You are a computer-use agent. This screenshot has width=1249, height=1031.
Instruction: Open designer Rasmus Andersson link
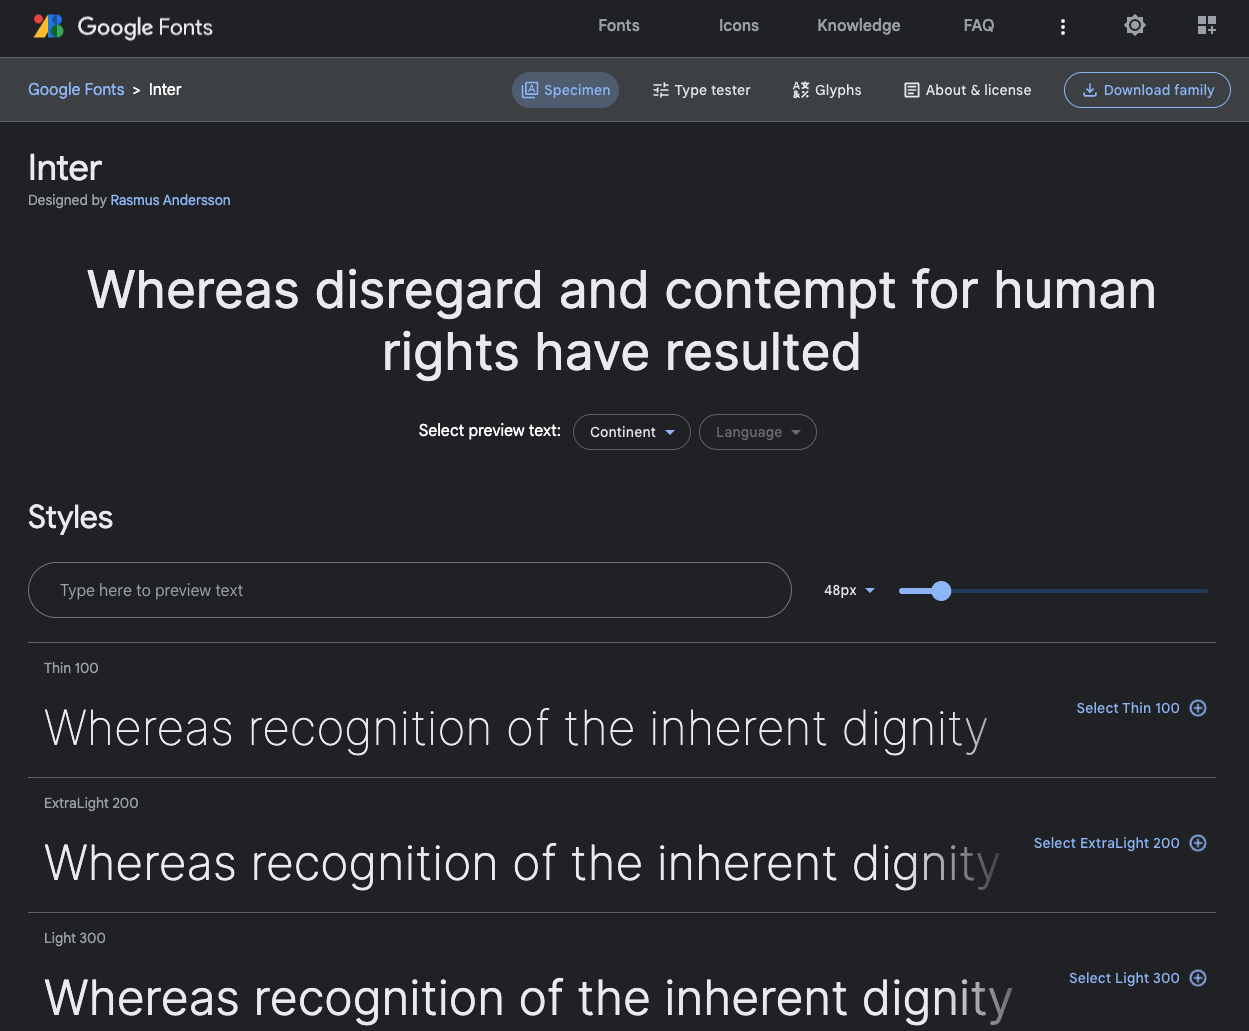(x=170, y=200)
